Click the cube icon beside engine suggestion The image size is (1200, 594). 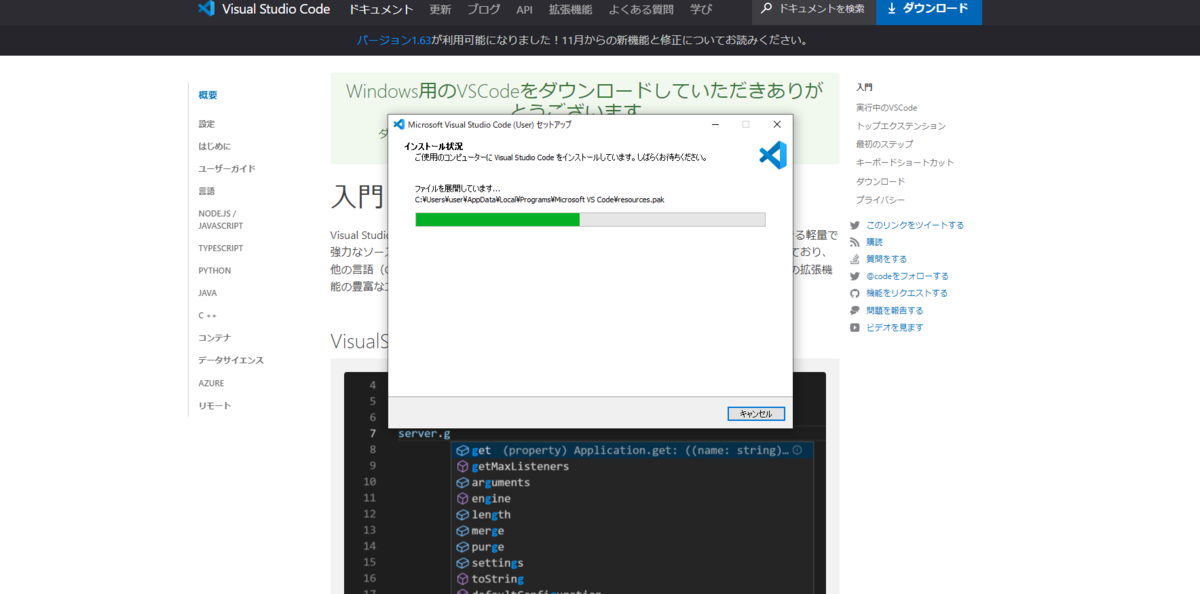click(x=462, y=498)
